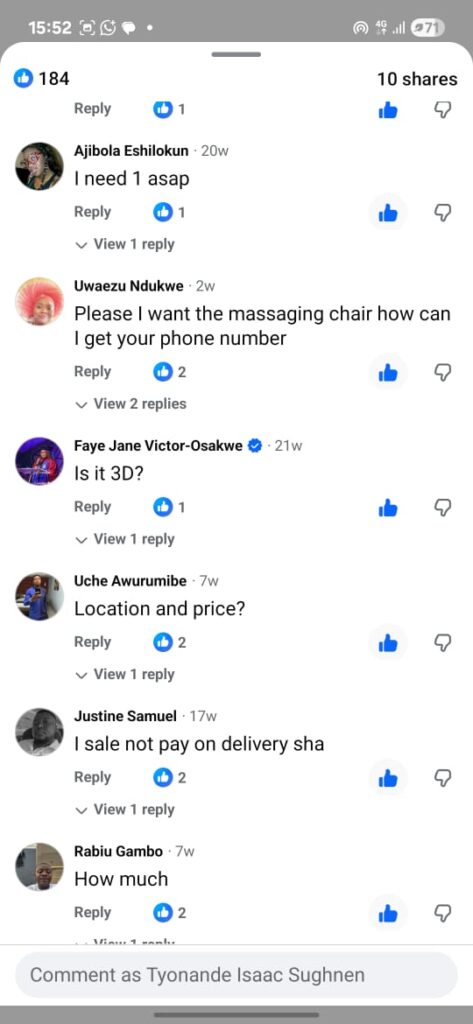The width and height of the screenshot is (473, 1024).
Task: Tap thumbs down on Faye Jane Victor-Osakwe's comment
Action: click(x=443, y=507)
